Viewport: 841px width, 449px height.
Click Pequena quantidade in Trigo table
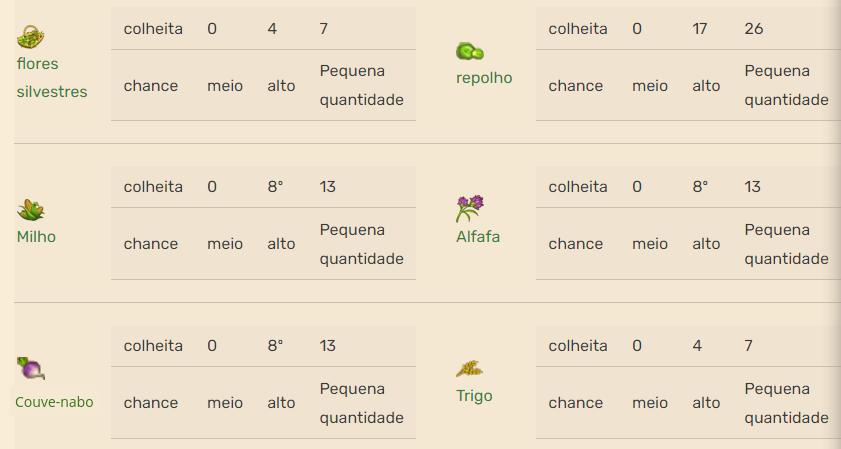pos(786,403)
